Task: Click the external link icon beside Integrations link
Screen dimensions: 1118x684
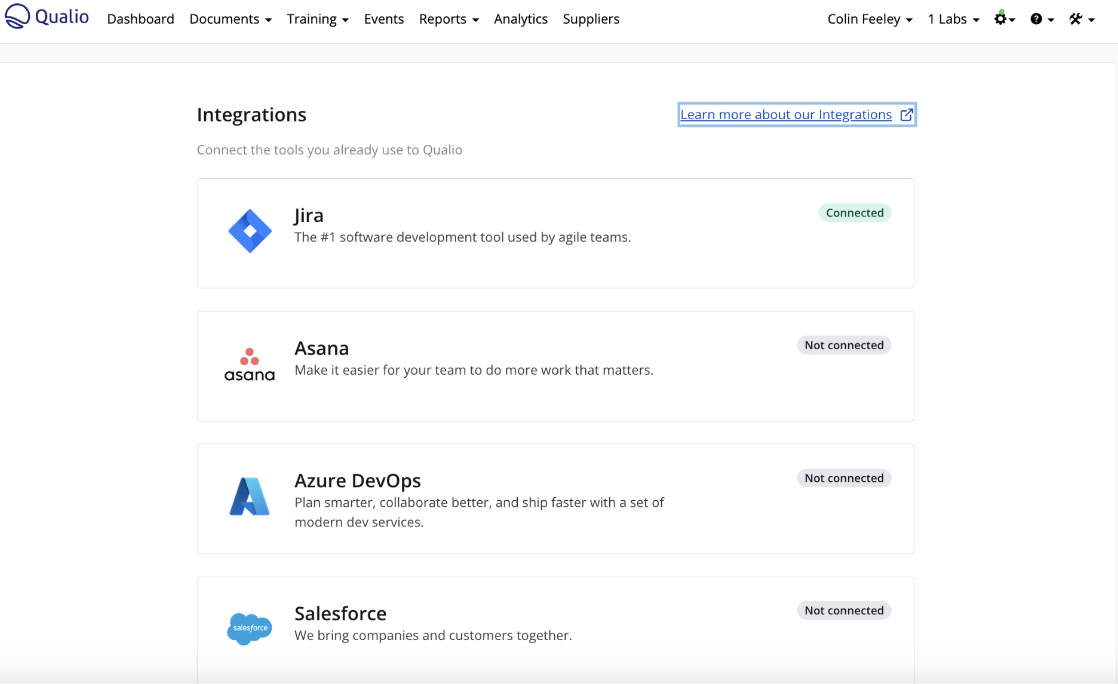Action: 906,115
